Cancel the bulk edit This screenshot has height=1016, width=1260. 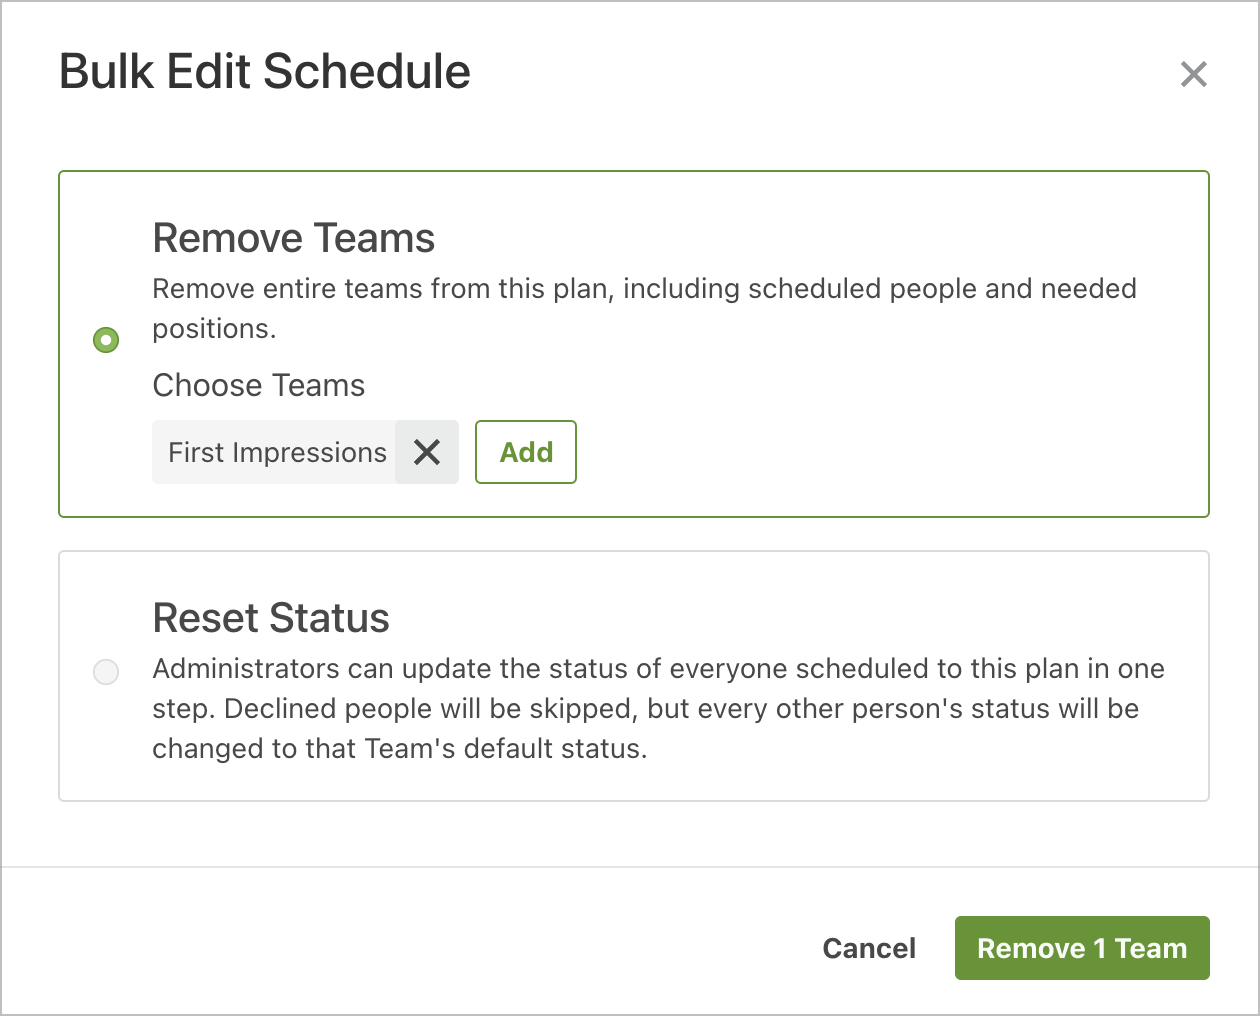tap(869, 948)
